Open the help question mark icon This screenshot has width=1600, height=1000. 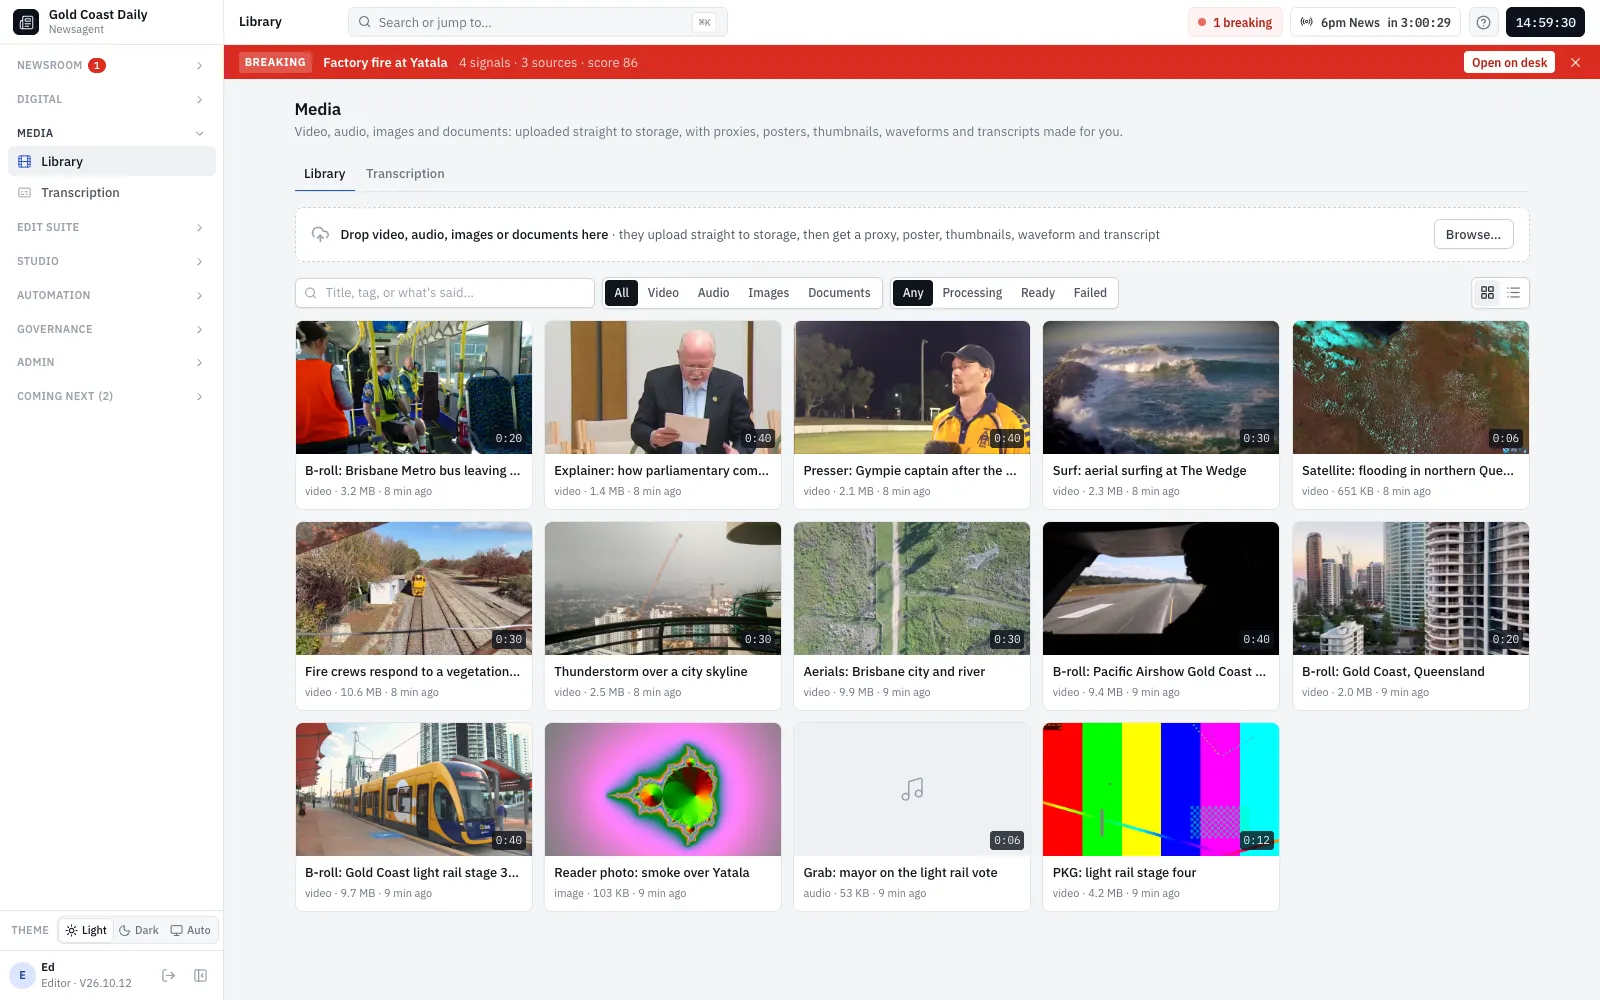(x=1483, y=22)
